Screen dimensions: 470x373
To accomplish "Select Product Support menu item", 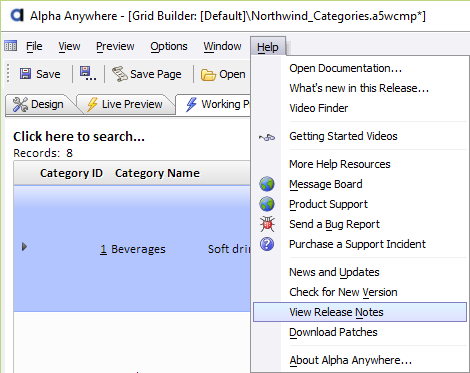I will [328, 204].
